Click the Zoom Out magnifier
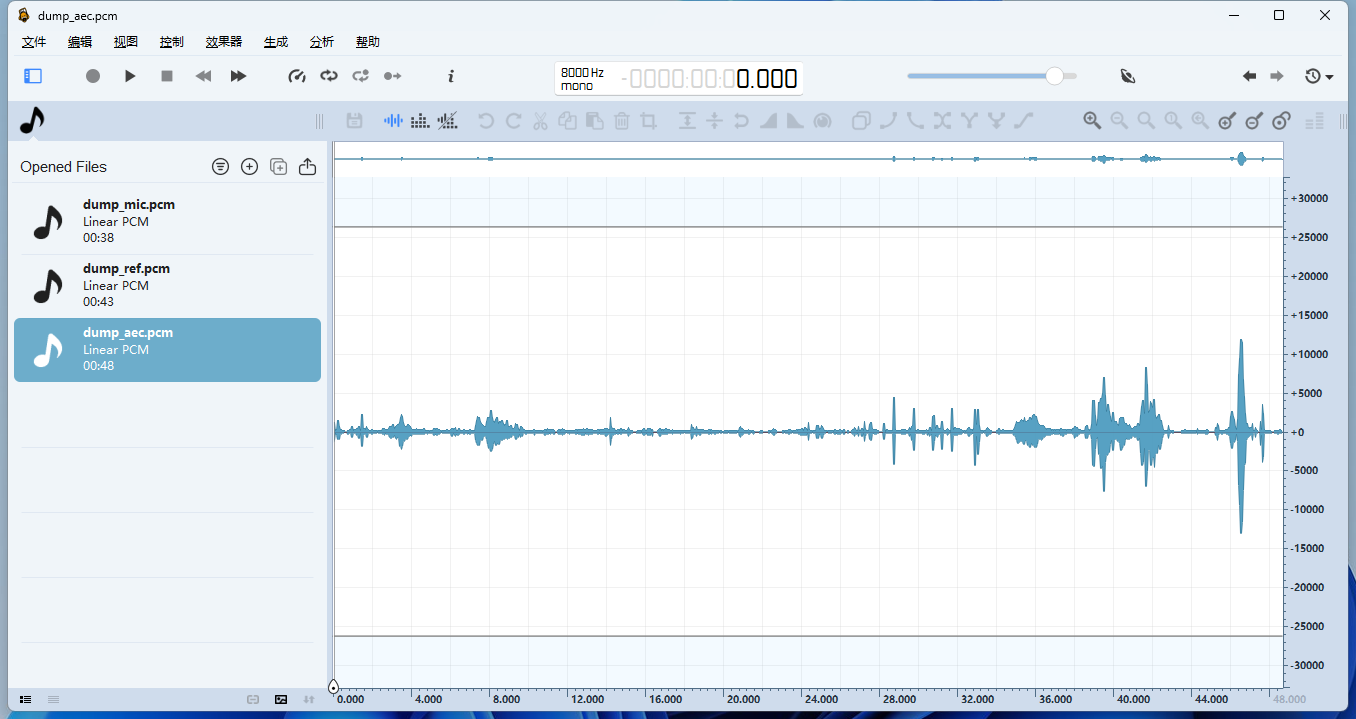The image size is (1356, 719). 1119,121
